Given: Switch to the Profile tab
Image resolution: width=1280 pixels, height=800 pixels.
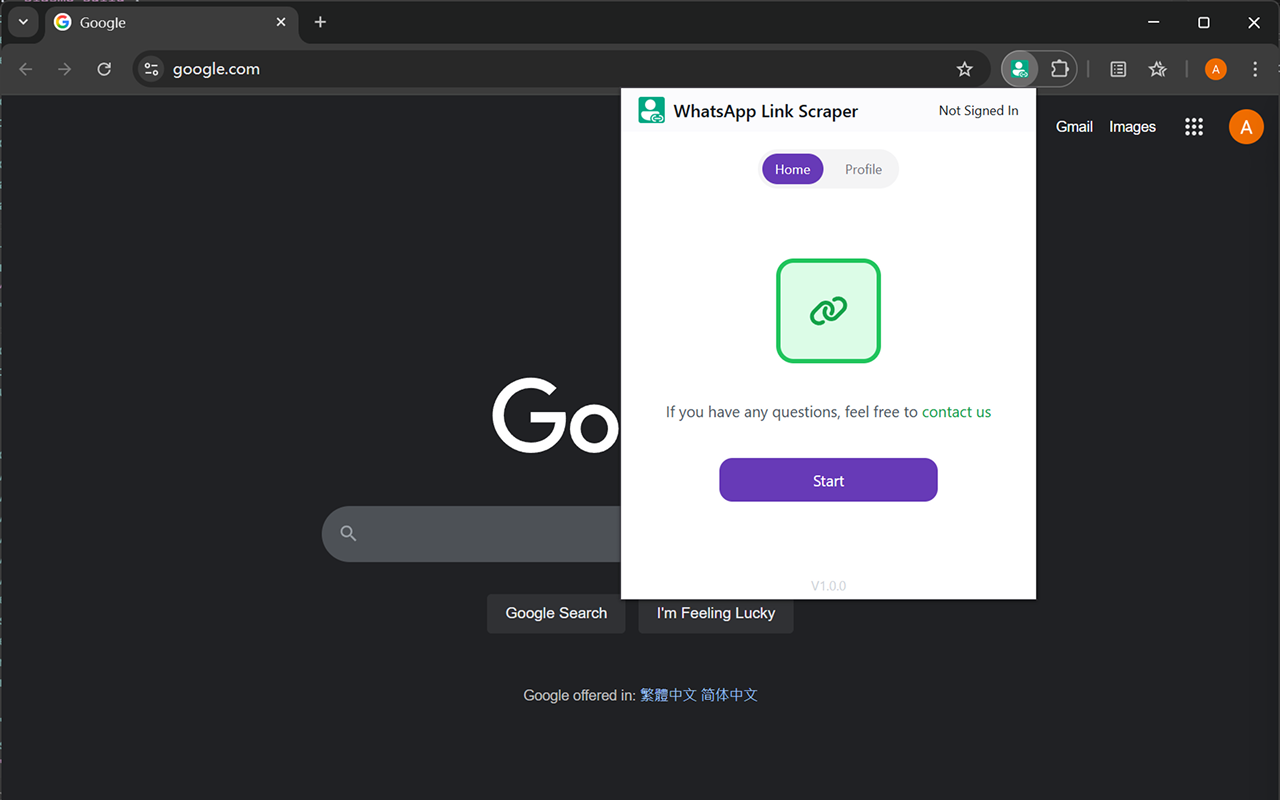Looking at the screenshot, I should [863, 169].
